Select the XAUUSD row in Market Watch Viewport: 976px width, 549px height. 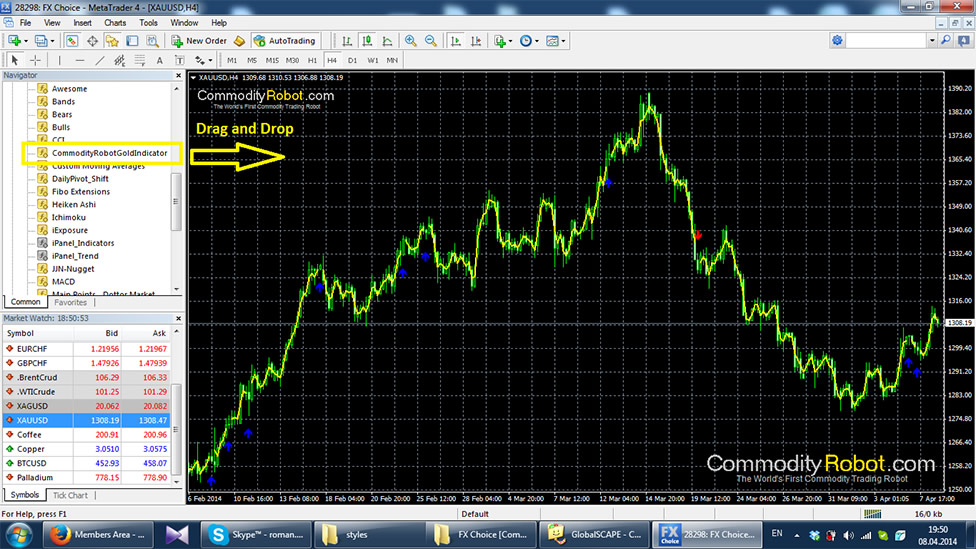87,420
